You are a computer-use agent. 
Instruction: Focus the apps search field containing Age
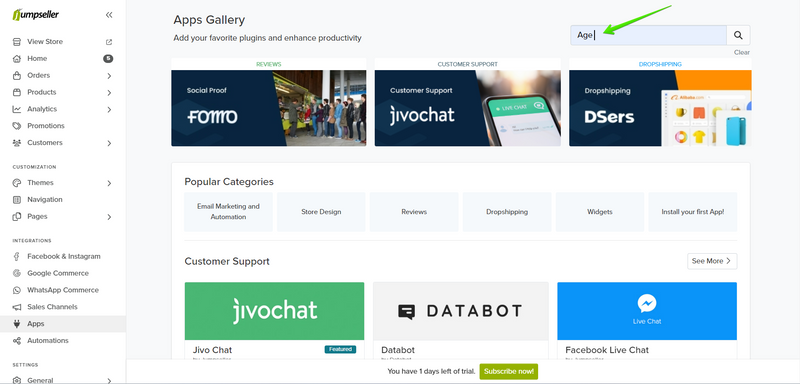tap(648, 35)
